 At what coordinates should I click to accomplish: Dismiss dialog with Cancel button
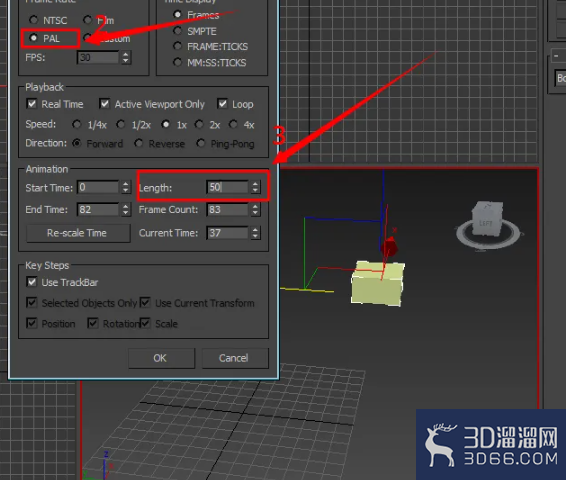235,358
